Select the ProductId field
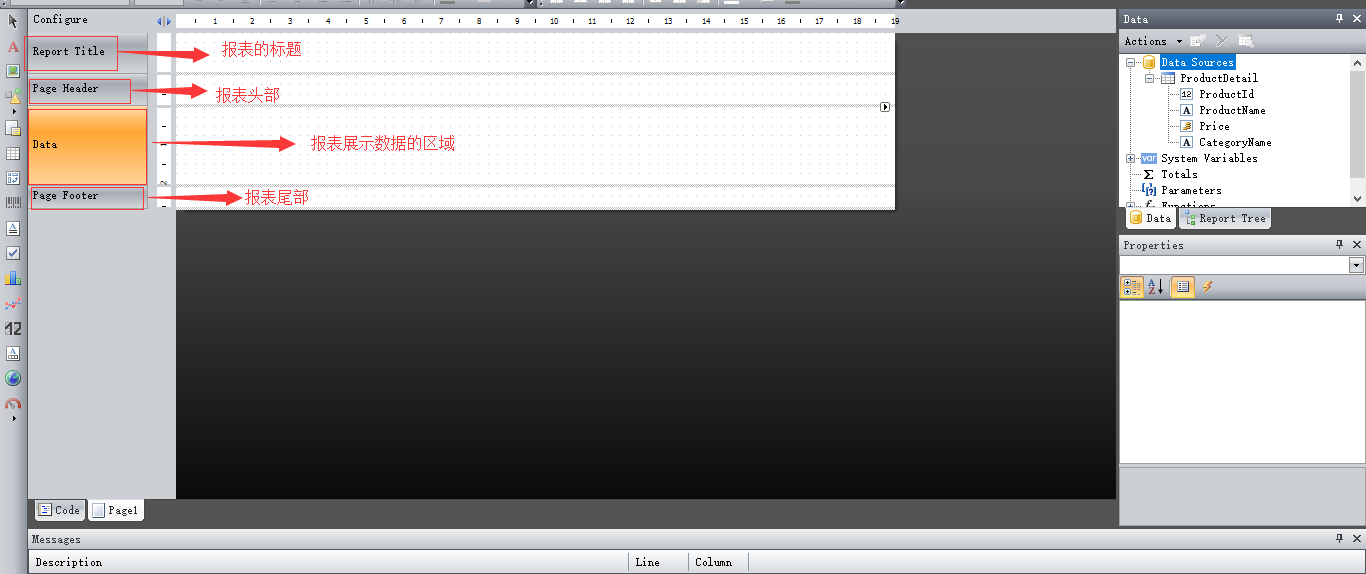This screenshot has width=1366, height=574. click(x=1226, y=94)
